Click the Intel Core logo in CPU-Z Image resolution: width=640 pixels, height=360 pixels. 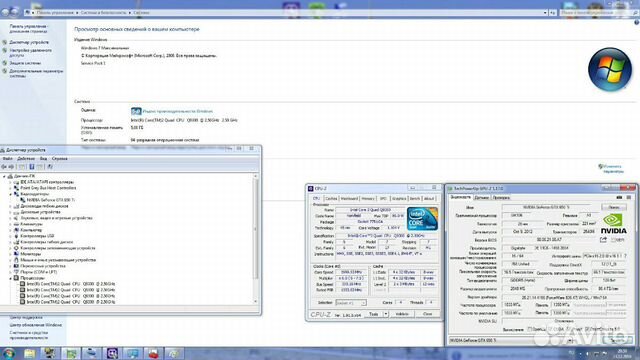pyautogui.click(x=422, y=219)
